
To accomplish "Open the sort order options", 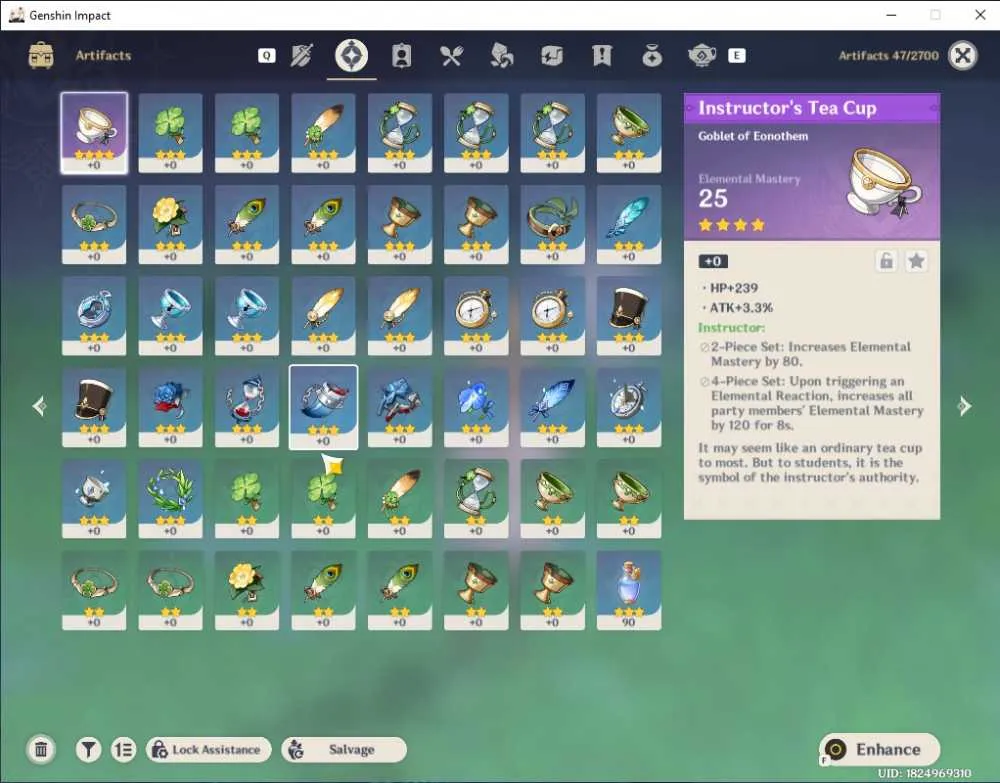I will [123, 749].
